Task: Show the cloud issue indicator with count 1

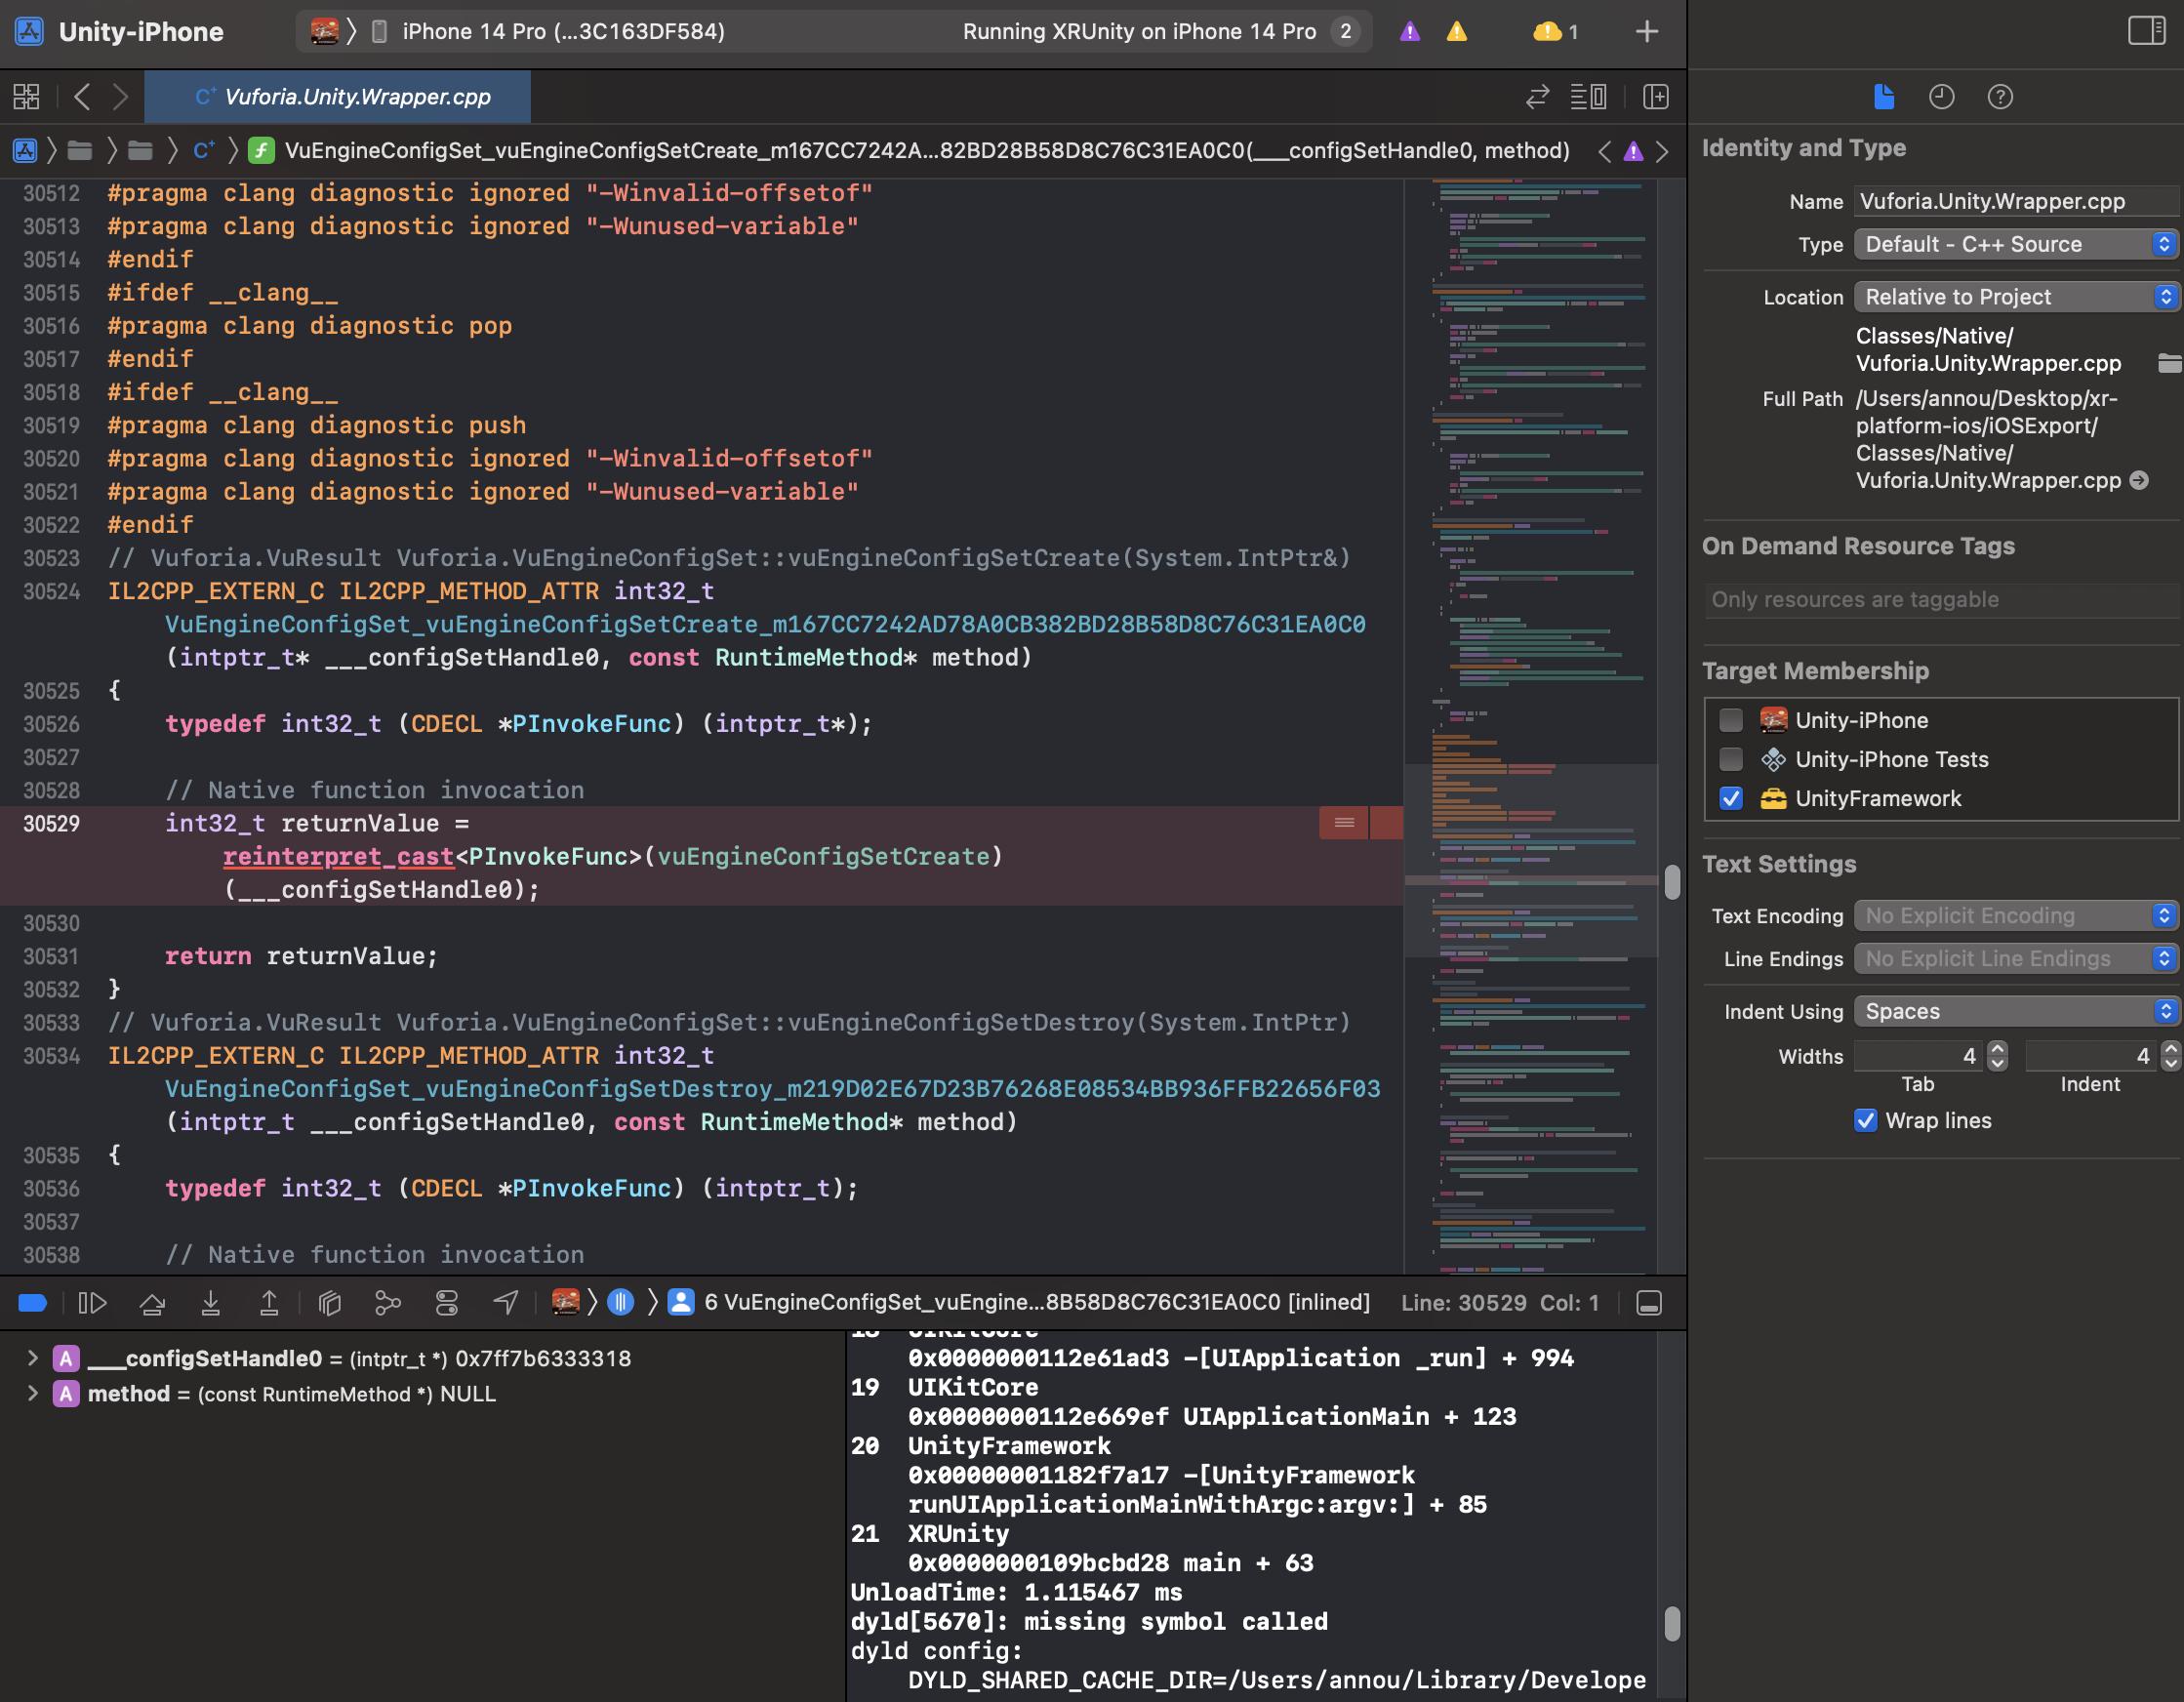Action: click(x=1555, y=32)
